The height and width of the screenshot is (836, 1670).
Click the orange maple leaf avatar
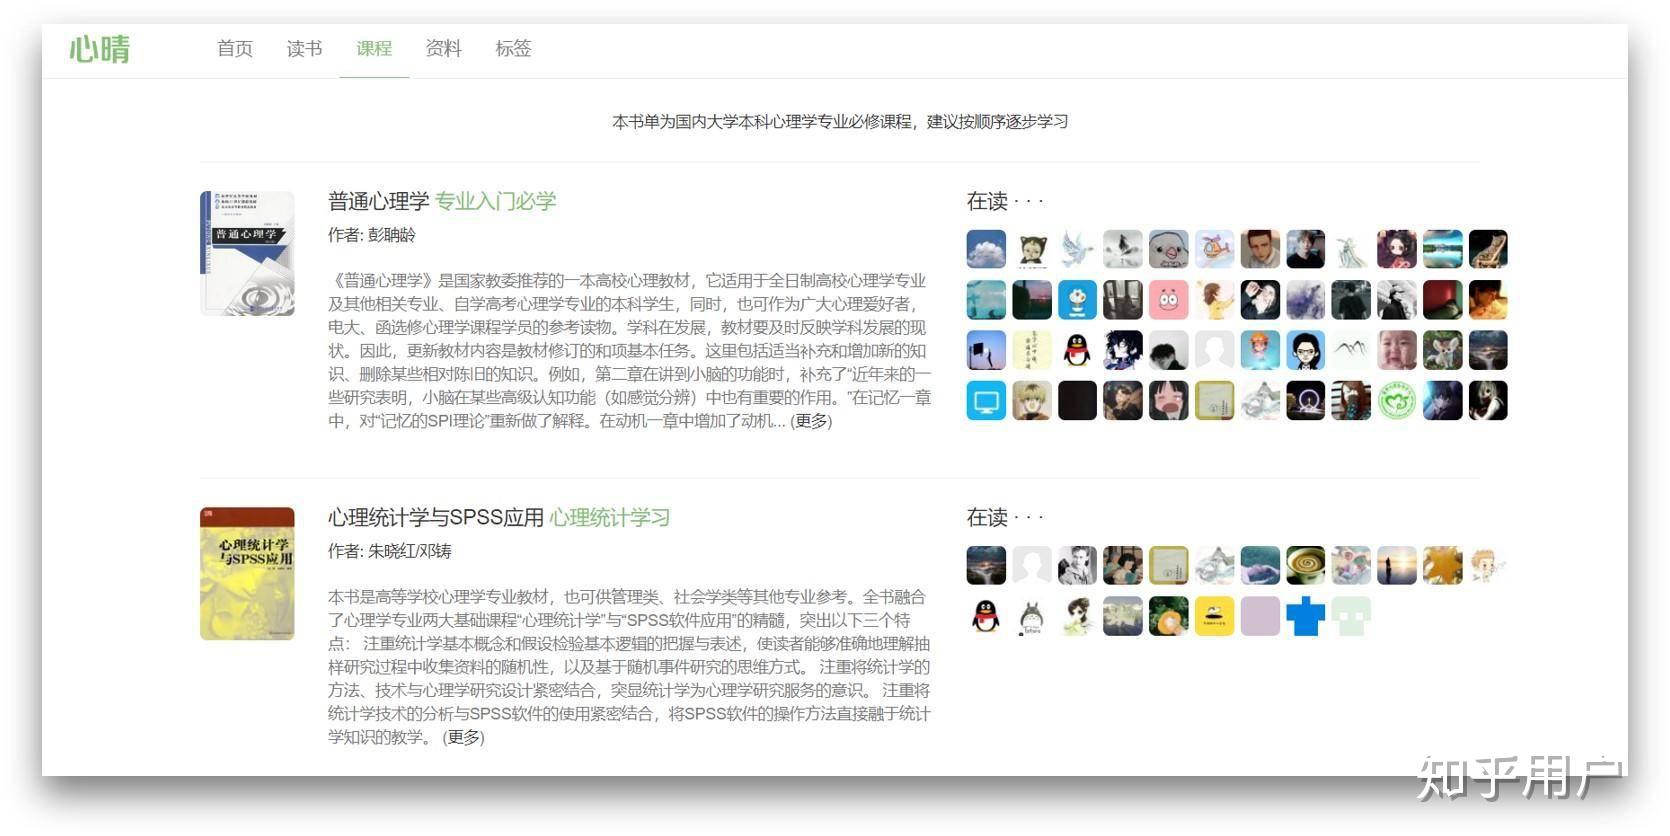click(1442, 565)
